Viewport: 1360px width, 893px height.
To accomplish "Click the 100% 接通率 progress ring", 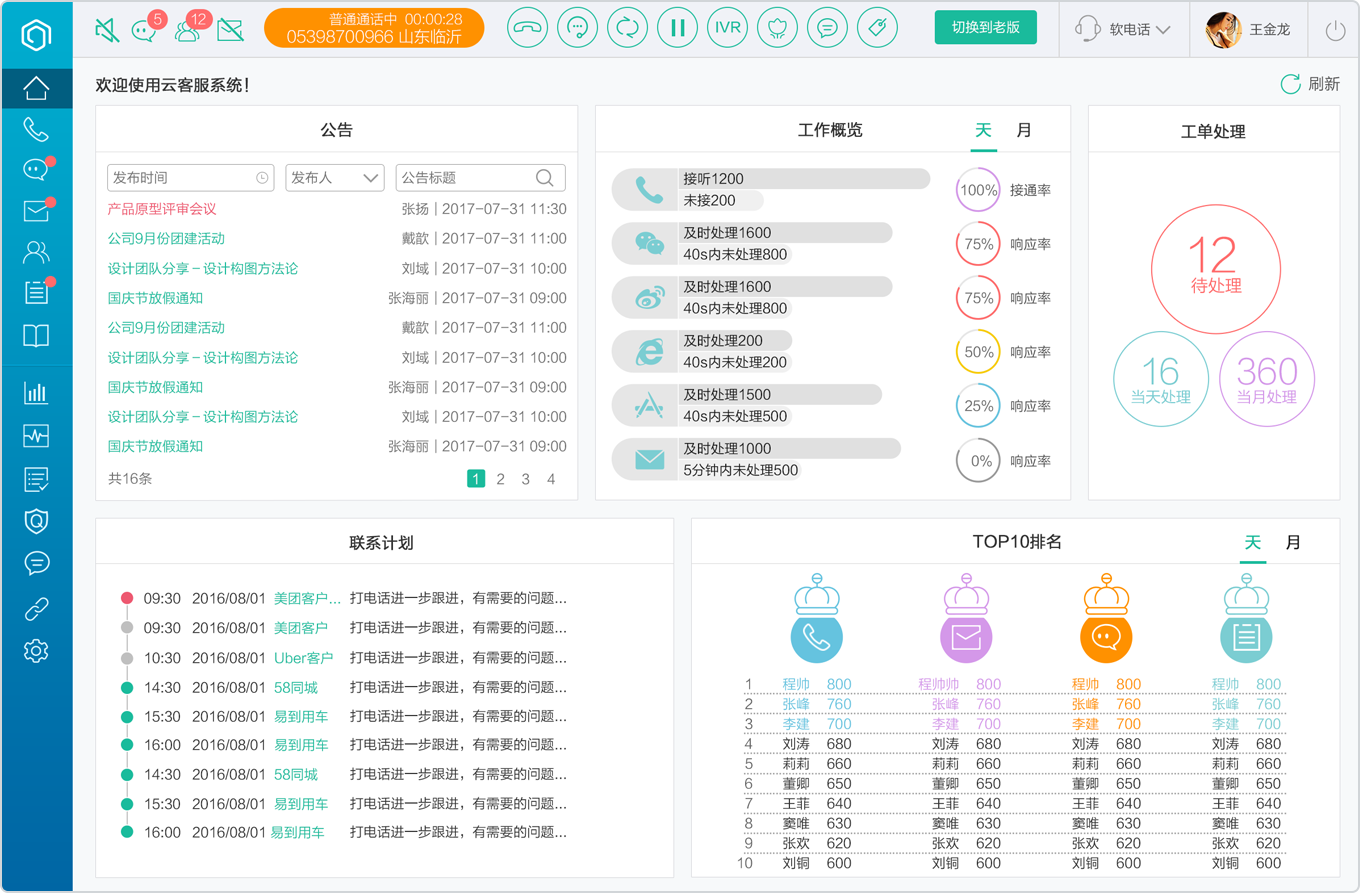I will (x=978, y=190).
